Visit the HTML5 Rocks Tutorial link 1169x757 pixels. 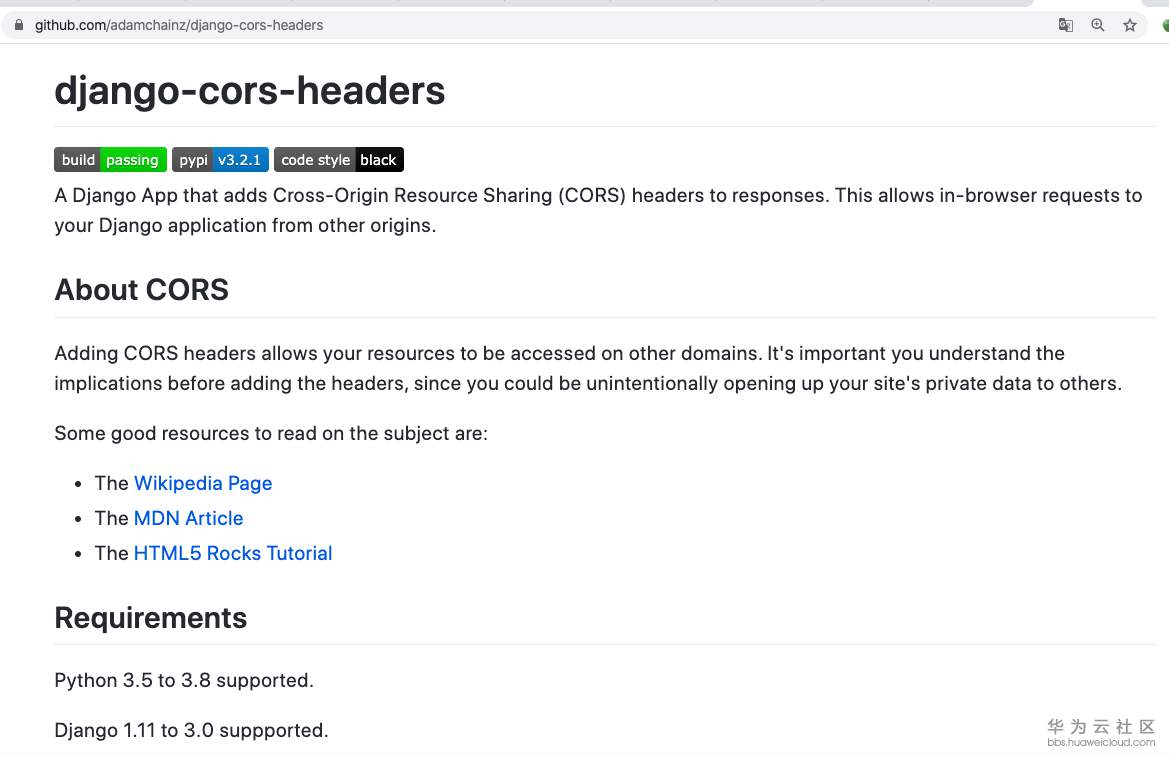point(233,553)
